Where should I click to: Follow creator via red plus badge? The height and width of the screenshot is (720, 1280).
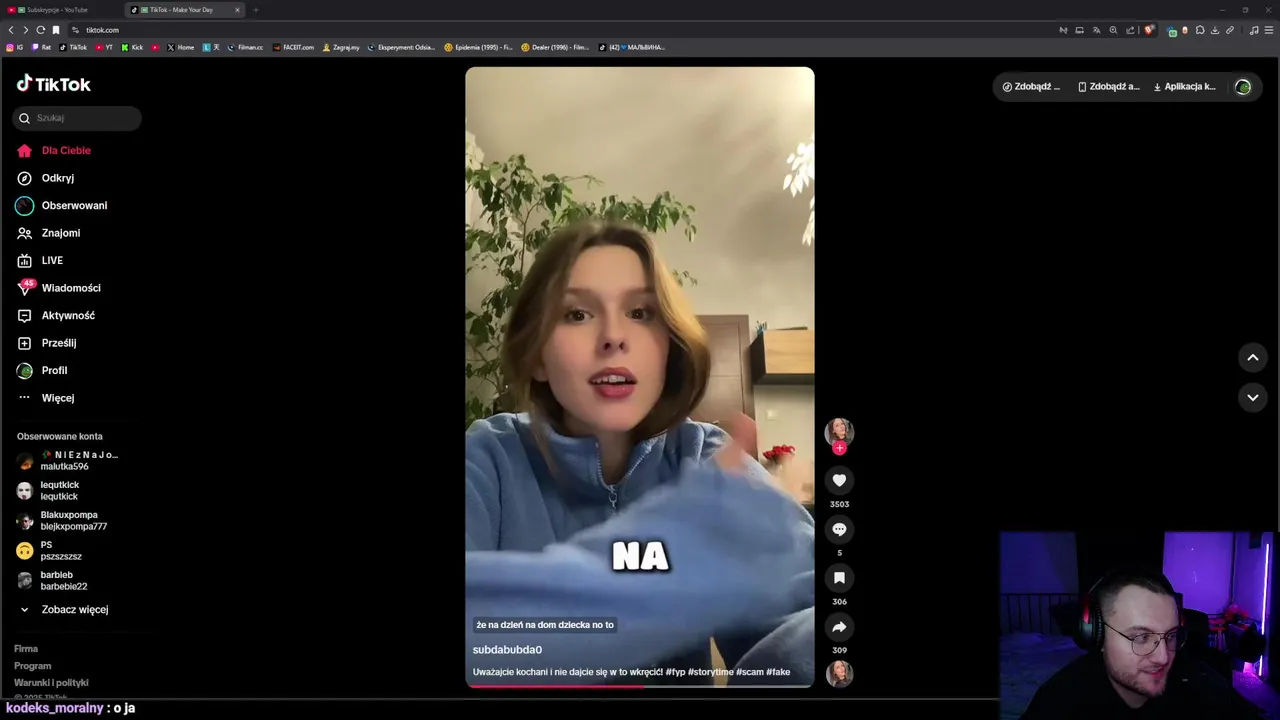pos(839,448)
